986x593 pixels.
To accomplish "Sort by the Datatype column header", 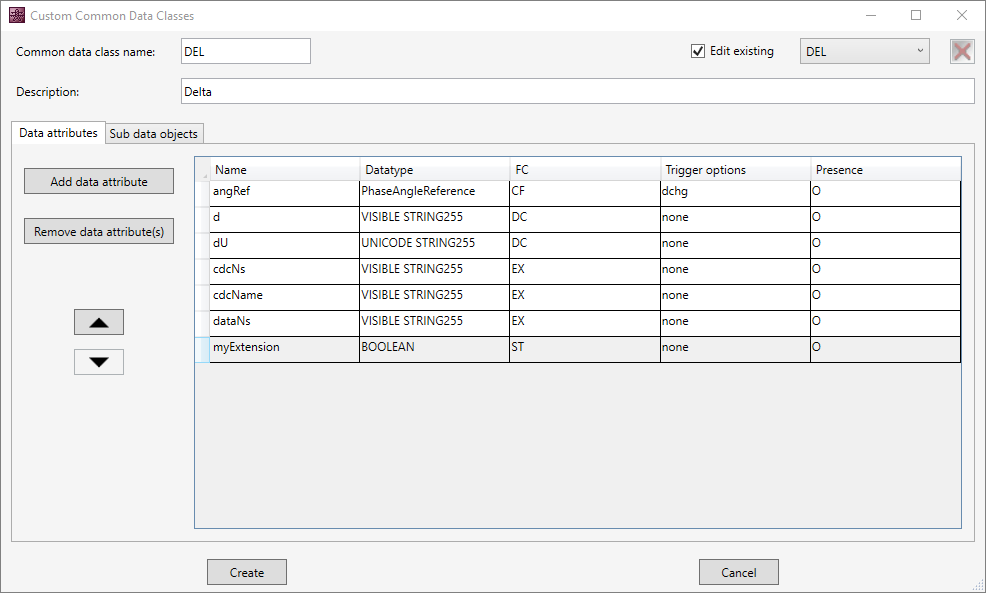I will click(435, 170).
